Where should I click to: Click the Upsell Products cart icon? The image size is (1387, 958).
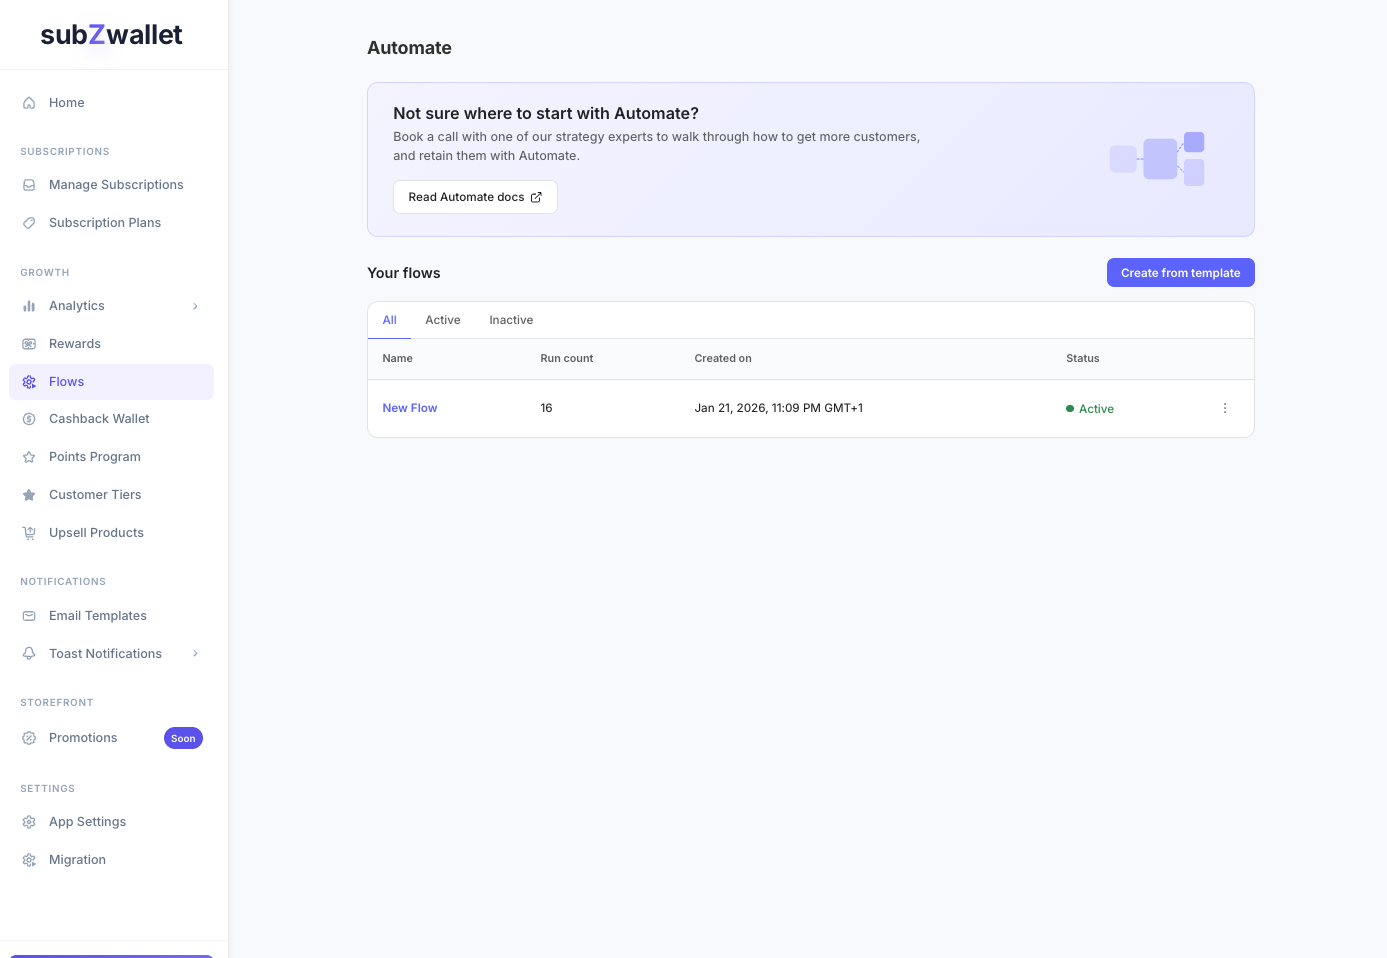pos(29,533)
